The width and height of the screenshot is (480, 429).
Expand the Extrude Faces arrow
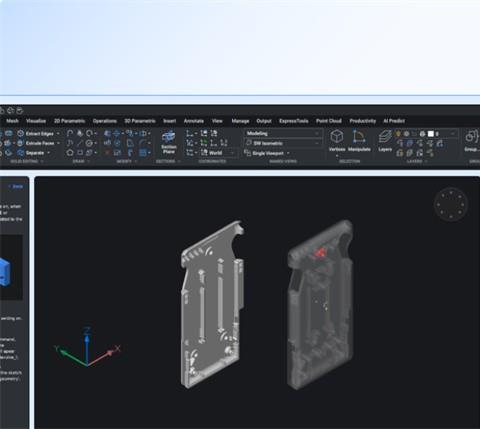click(x=59, y=143)
